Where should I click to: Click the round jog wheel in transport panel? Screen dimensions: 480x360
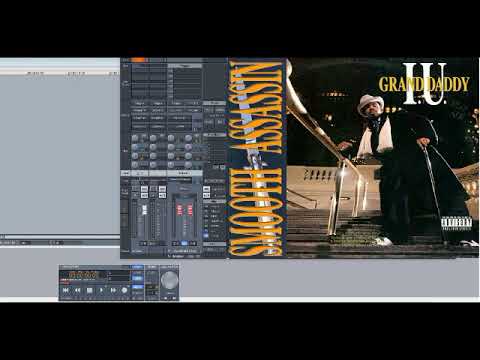click(x=169, y=280)
